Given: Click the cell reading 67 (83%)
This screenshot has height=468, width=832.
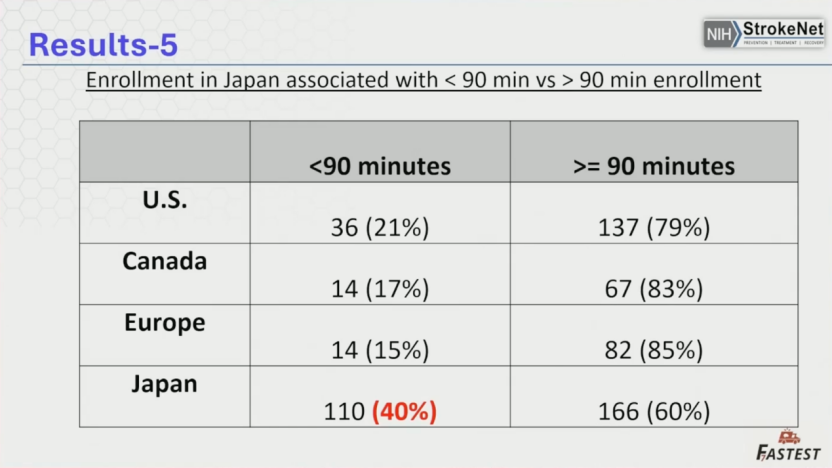Looking at the screenshot, I should 654,289.
